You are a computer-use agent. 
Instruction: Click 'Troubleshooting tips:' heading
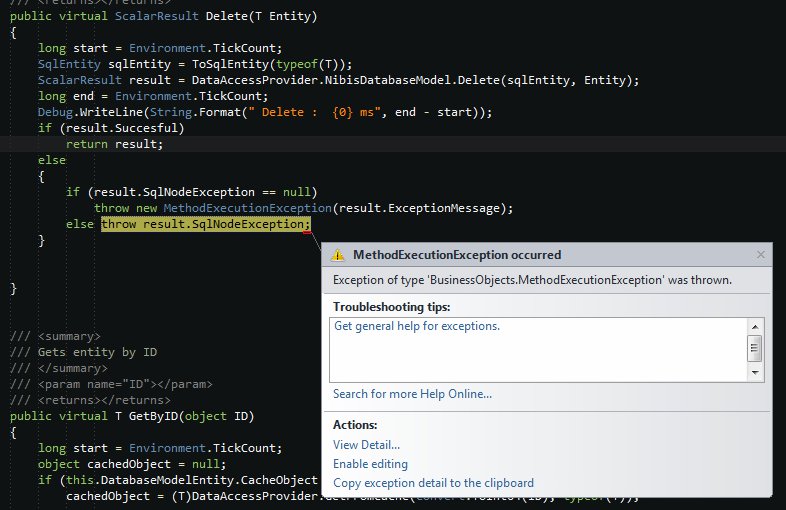(x=391, y=307)
